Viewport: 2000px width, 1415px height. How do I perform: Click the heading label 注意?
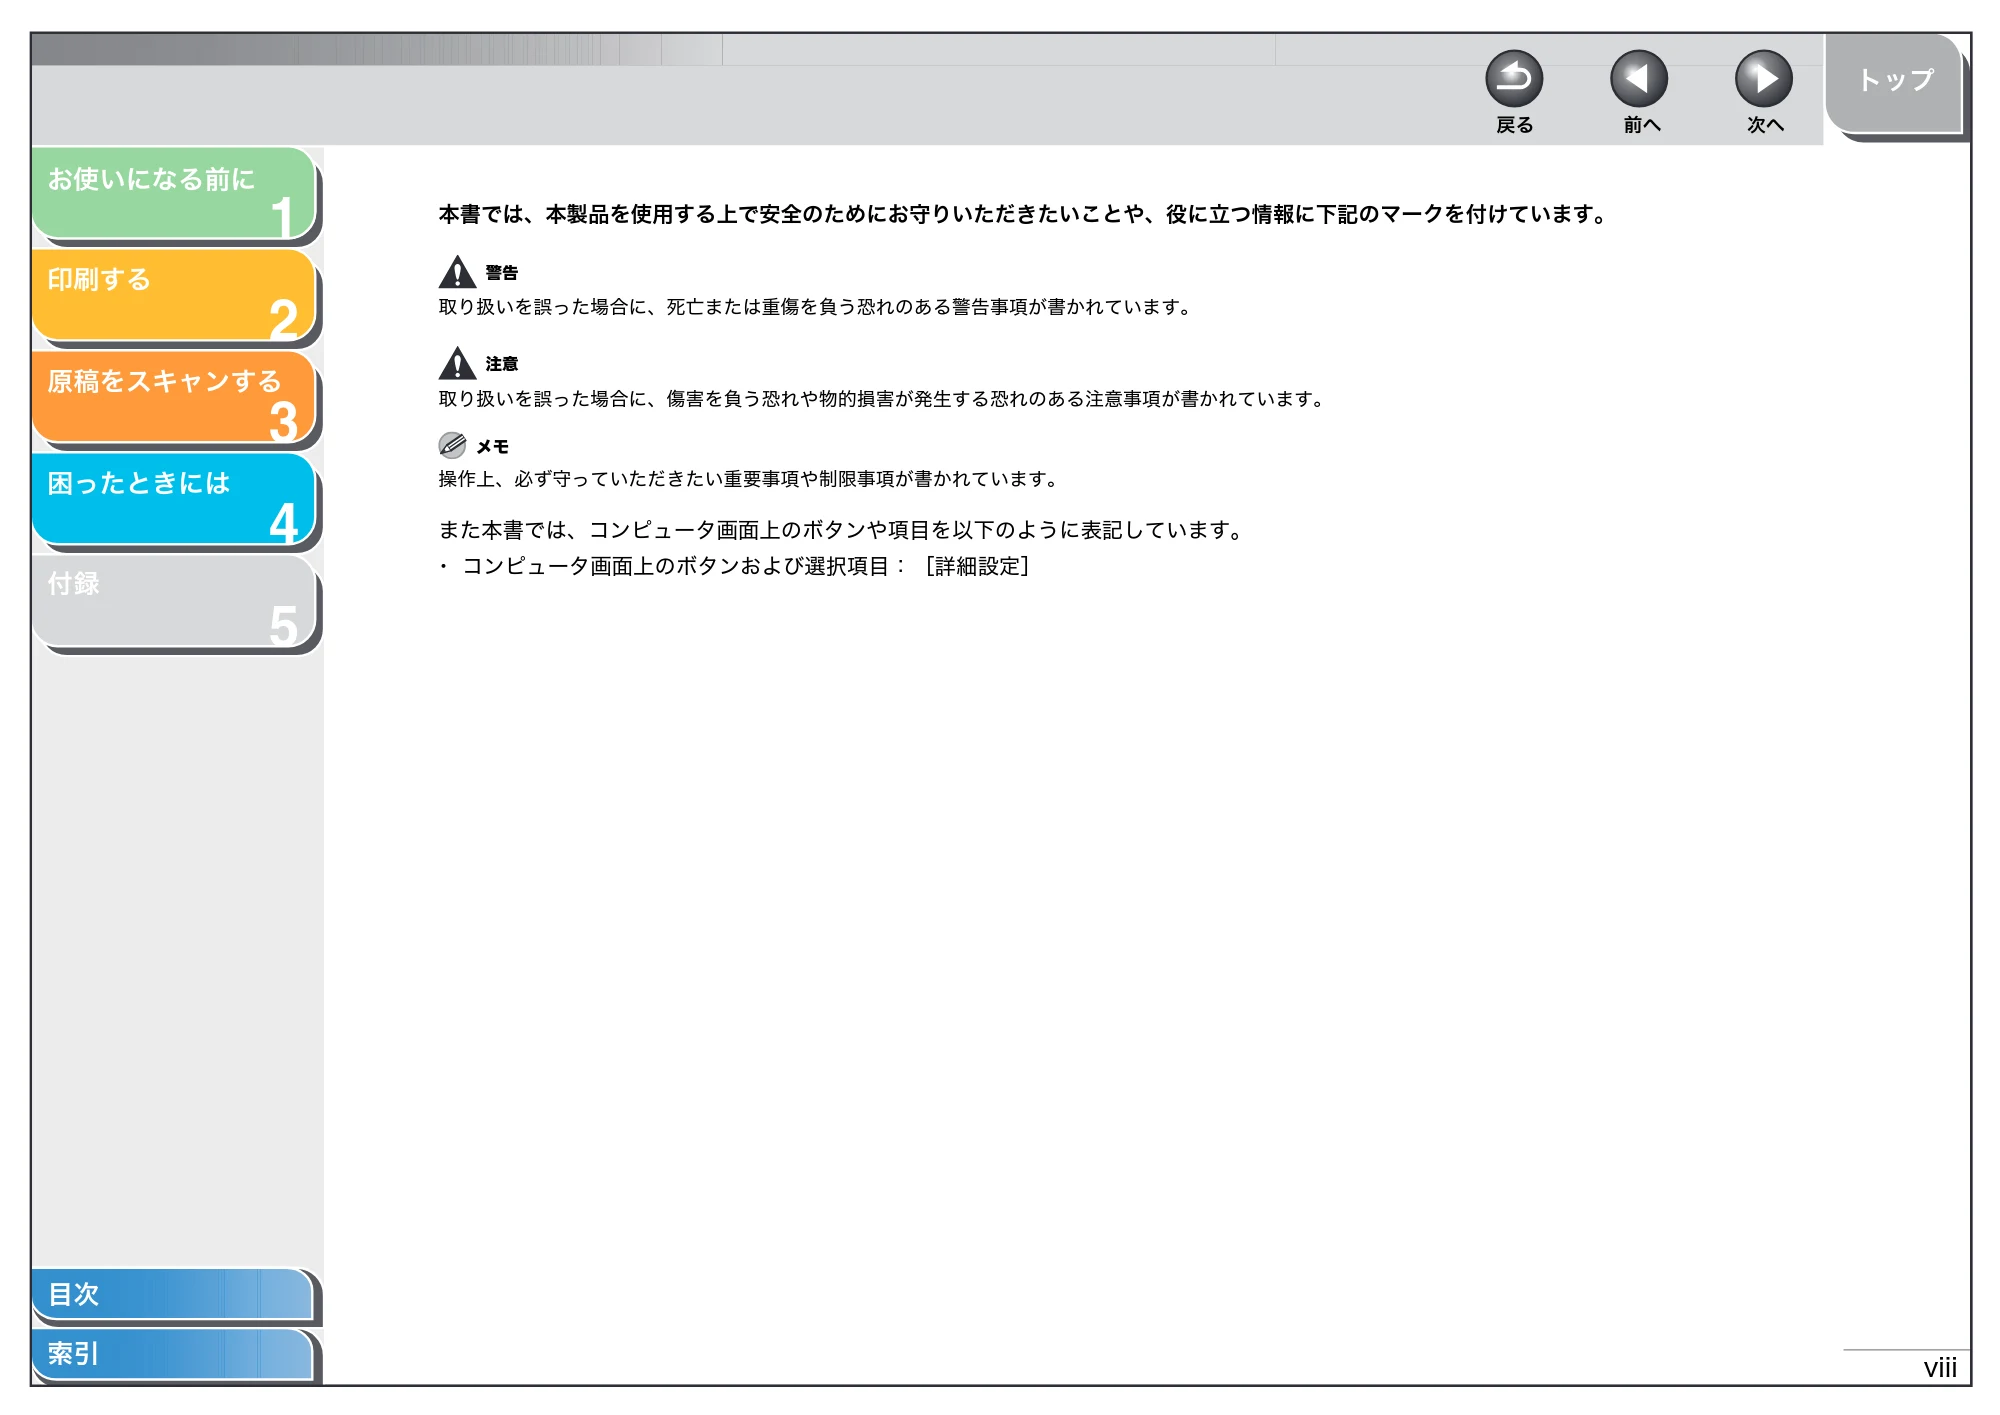click(x=502, y=364)
